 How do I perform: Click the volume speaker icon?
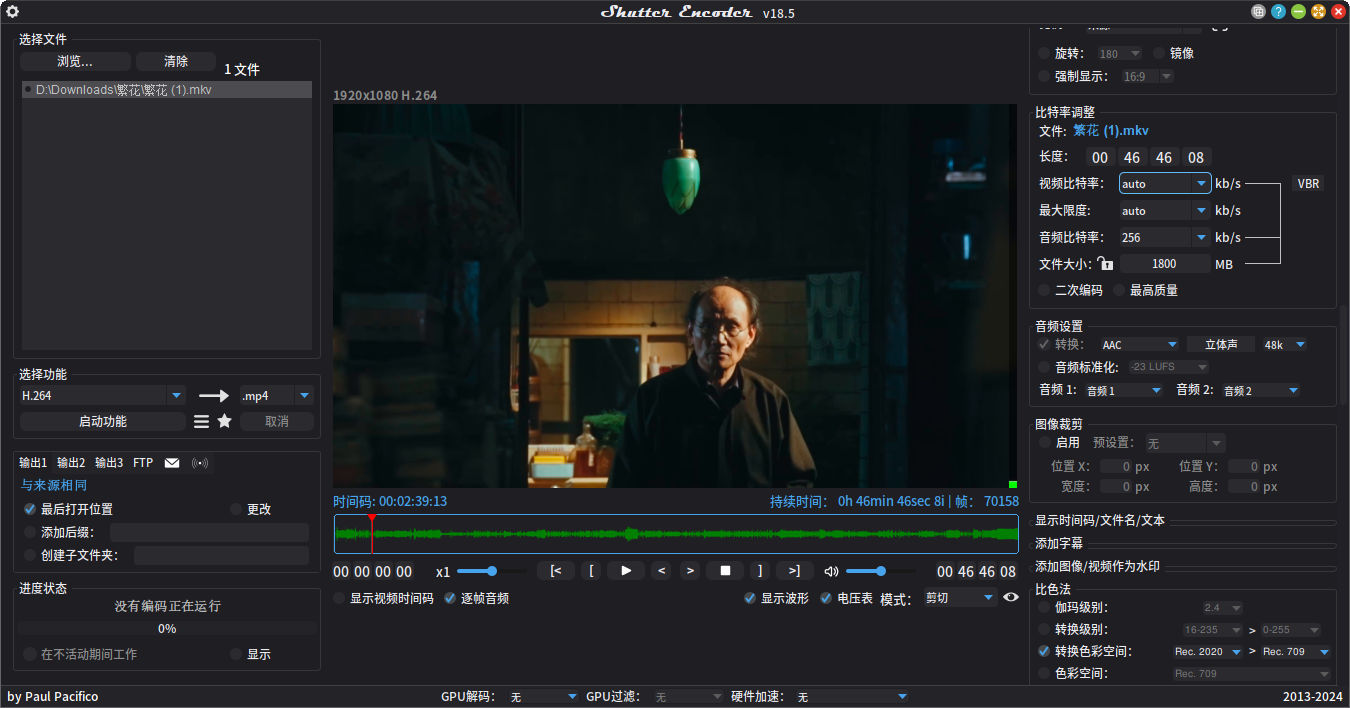(831, 572)
